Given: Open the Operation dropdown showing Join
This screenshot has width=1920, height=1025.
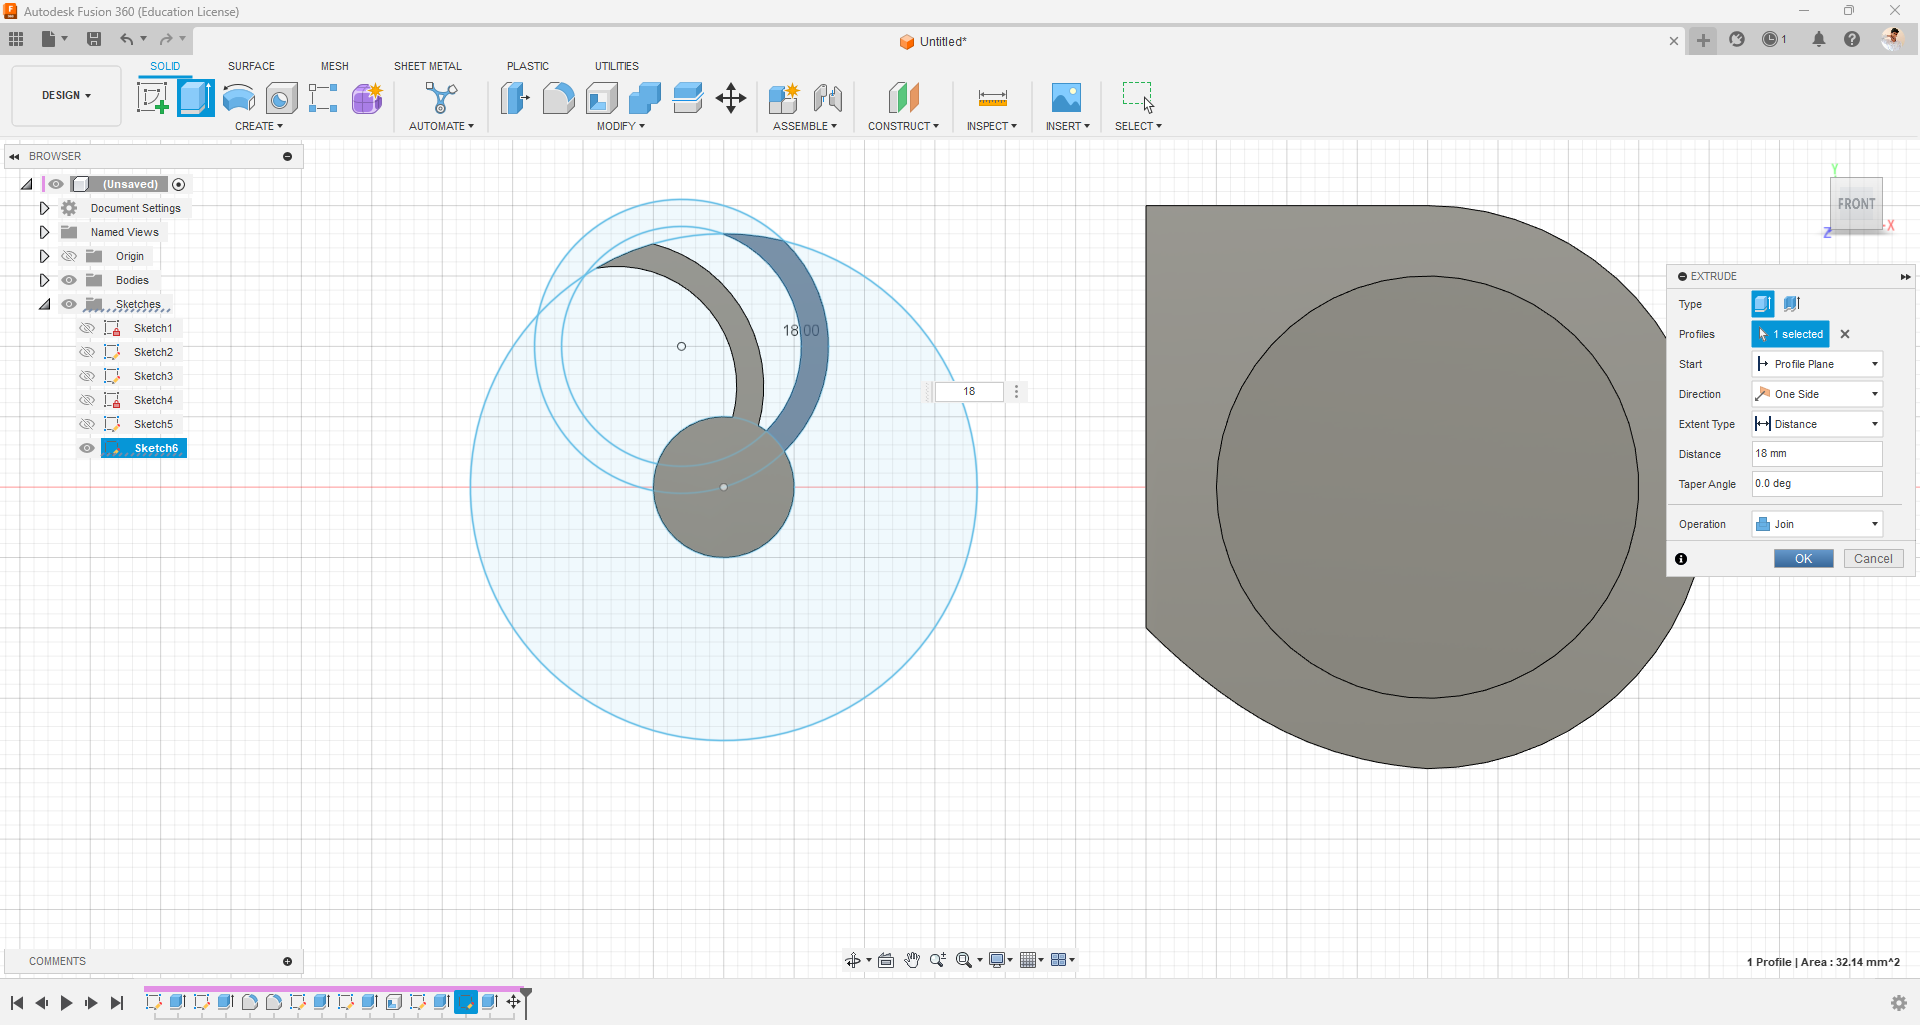Looking at the screenshot, I should (1817, 524).
